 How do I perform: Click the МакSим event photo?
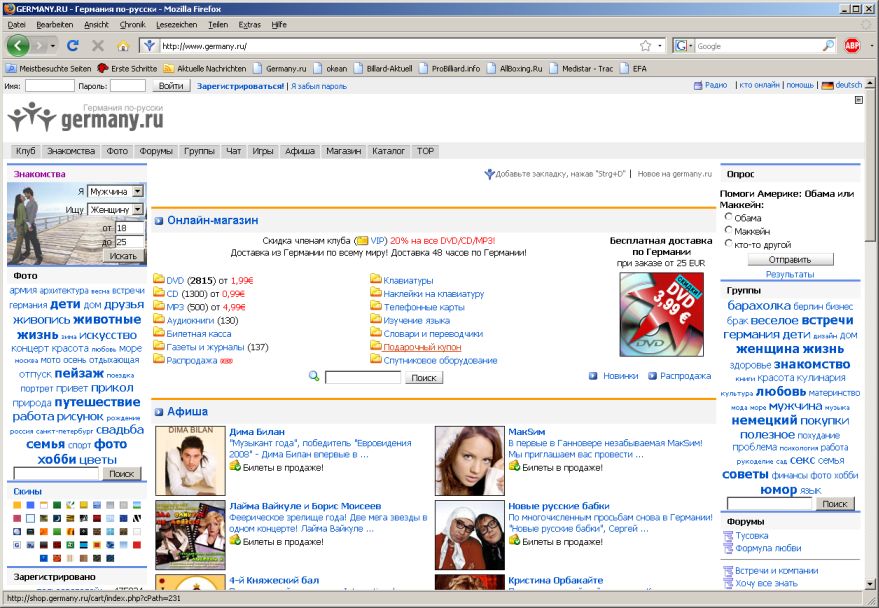[x=470, y=461]
